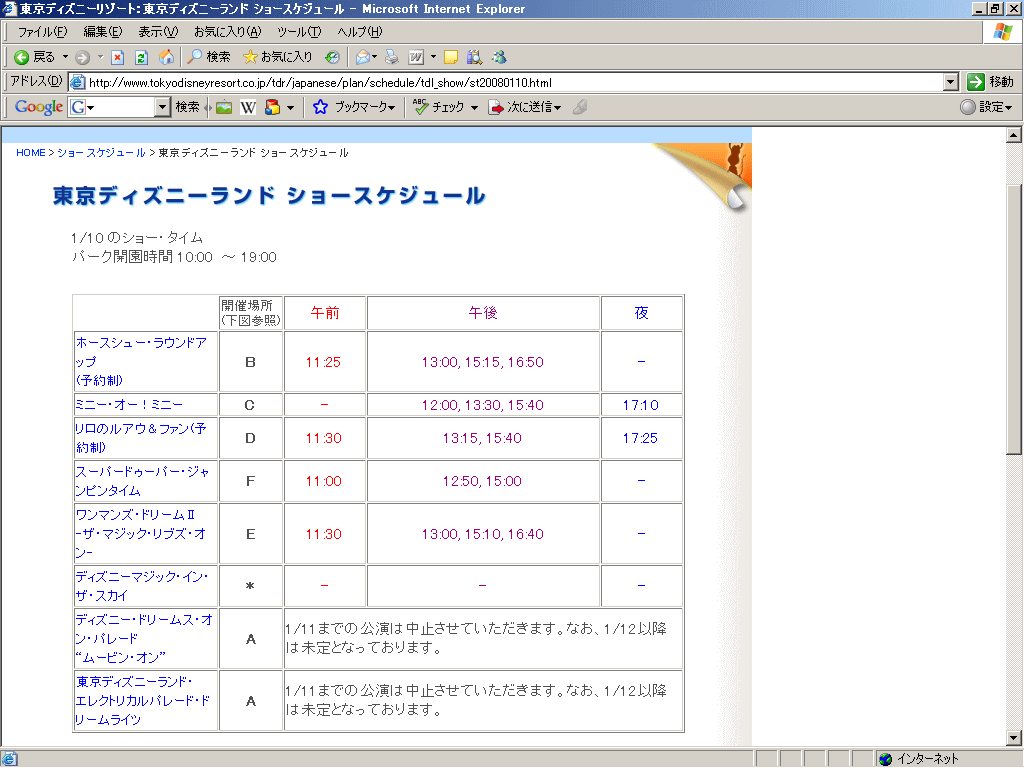Click the Back (戻る) button

35,57
